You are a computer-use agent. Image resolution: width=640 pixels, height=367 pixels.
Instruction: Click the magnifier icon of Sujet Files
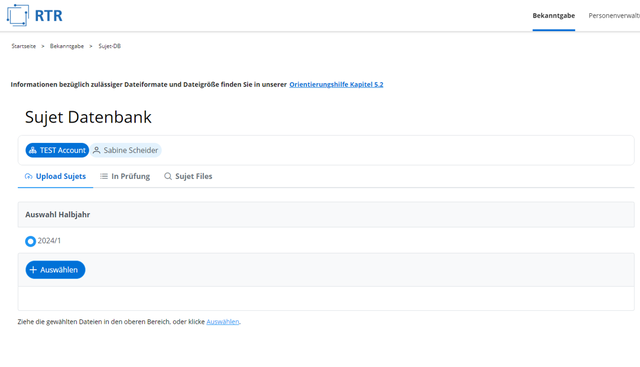[168, 176]
